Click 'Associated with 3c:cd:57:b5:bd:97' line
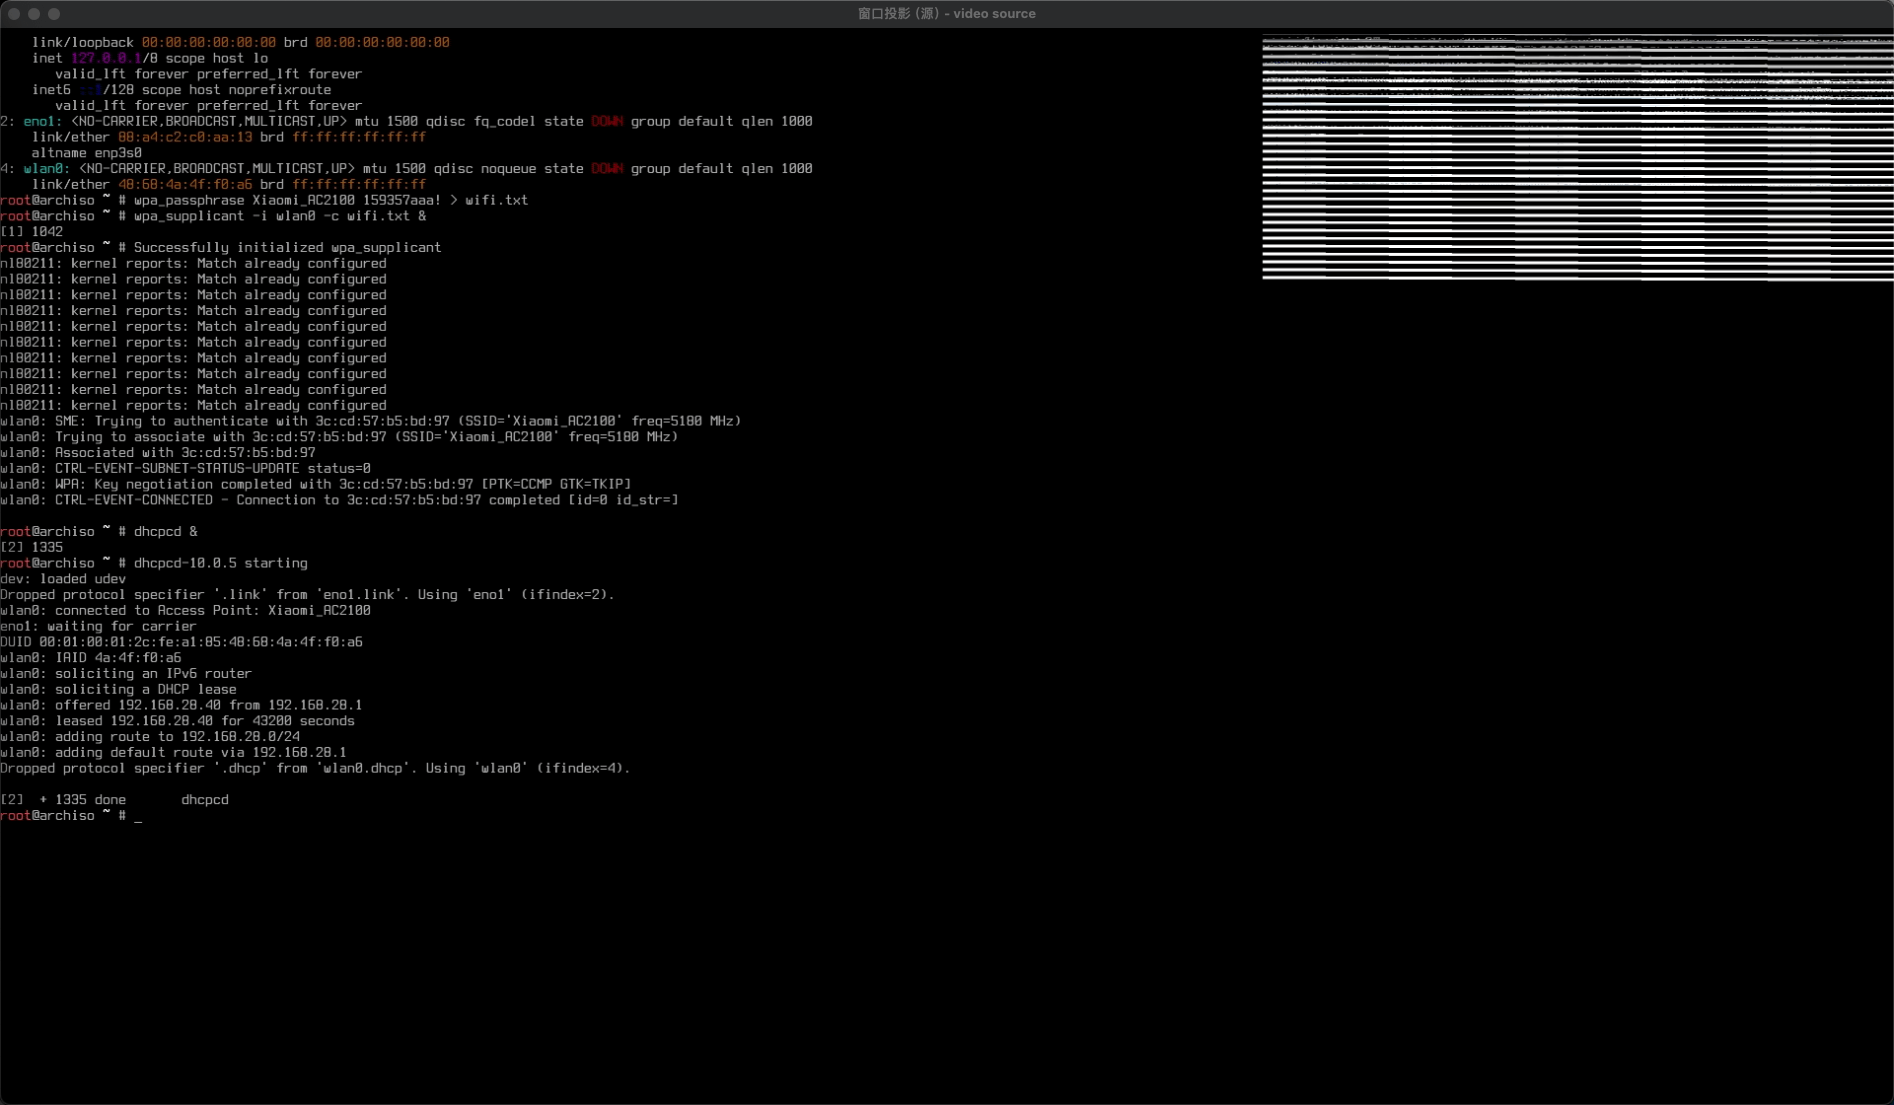The width and height of the screenshot is (1894, 1105). 158,453
